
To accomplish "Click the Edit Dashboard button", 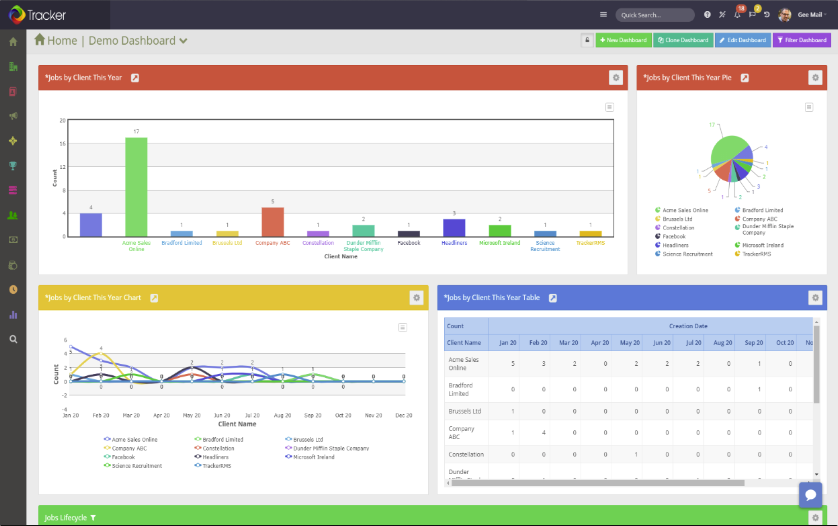I will 743,40.
